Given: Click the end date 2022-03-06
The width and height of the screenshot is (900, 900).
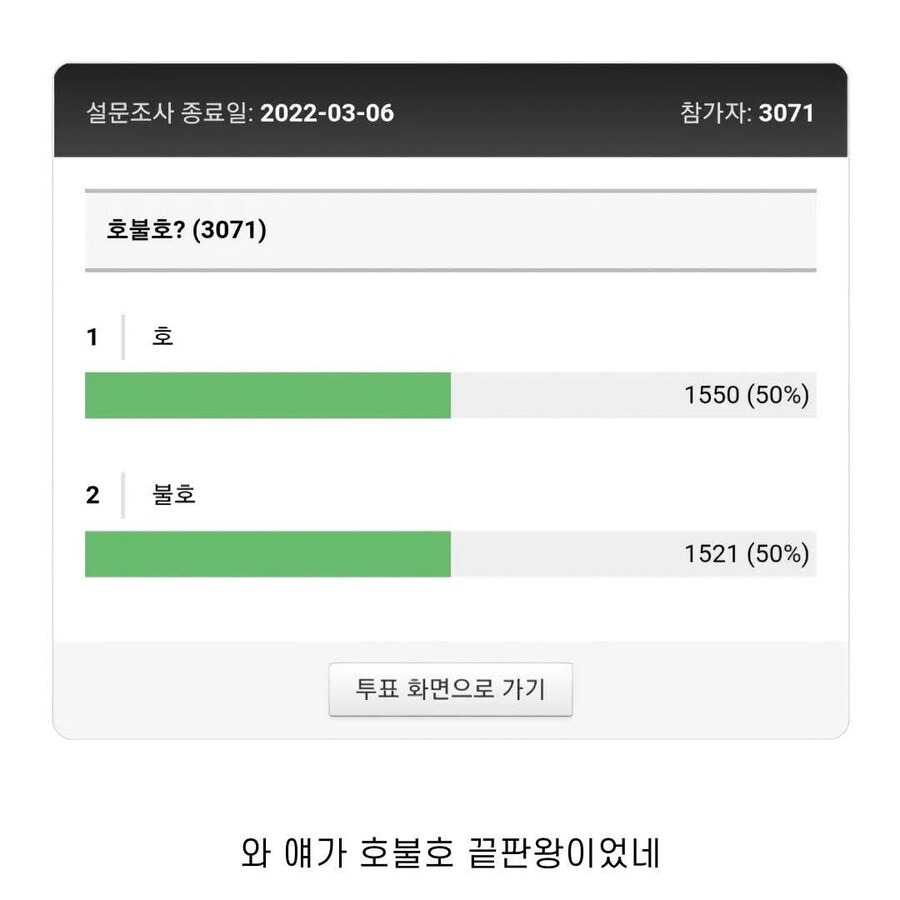Looking at the screenshot, I should (327, 113).
